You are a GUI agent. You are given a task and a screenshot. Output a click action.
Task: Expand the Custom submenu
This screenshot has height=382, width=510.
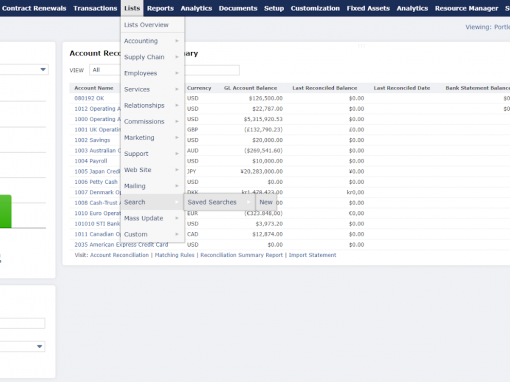tap(152, 234)
